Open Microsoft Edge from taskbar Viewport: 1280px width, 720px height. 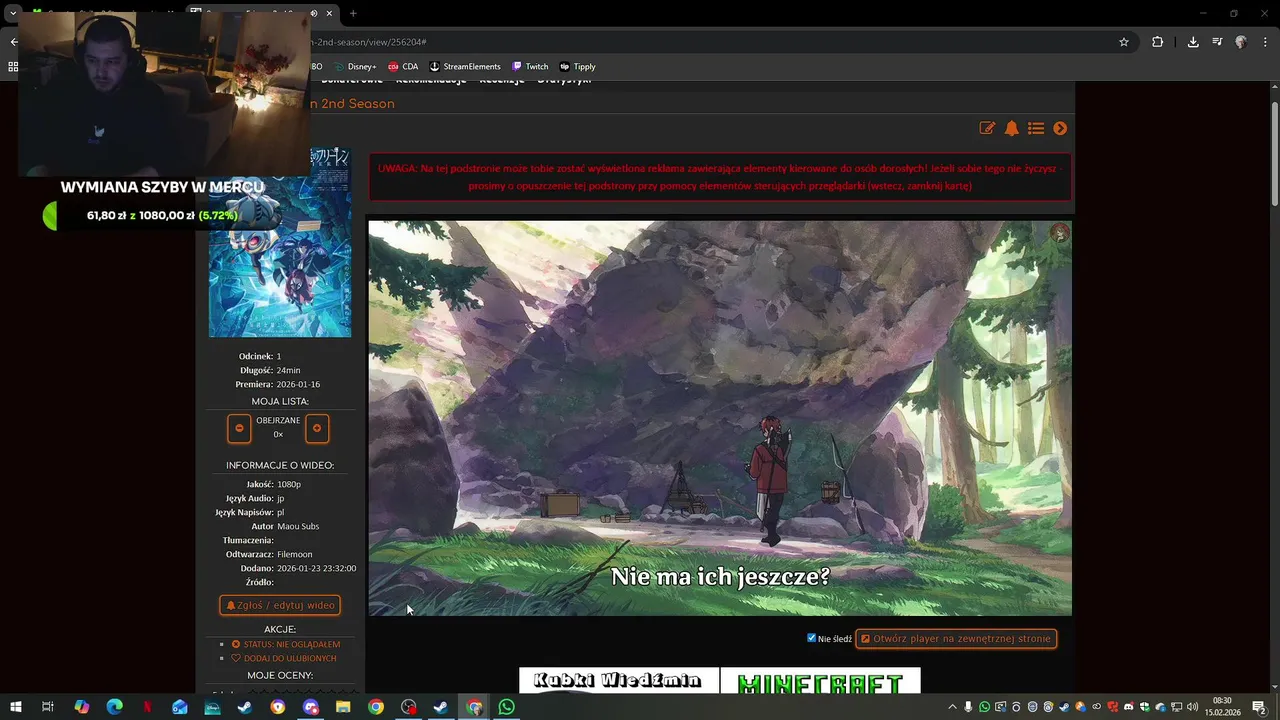[x=114, y=707]
